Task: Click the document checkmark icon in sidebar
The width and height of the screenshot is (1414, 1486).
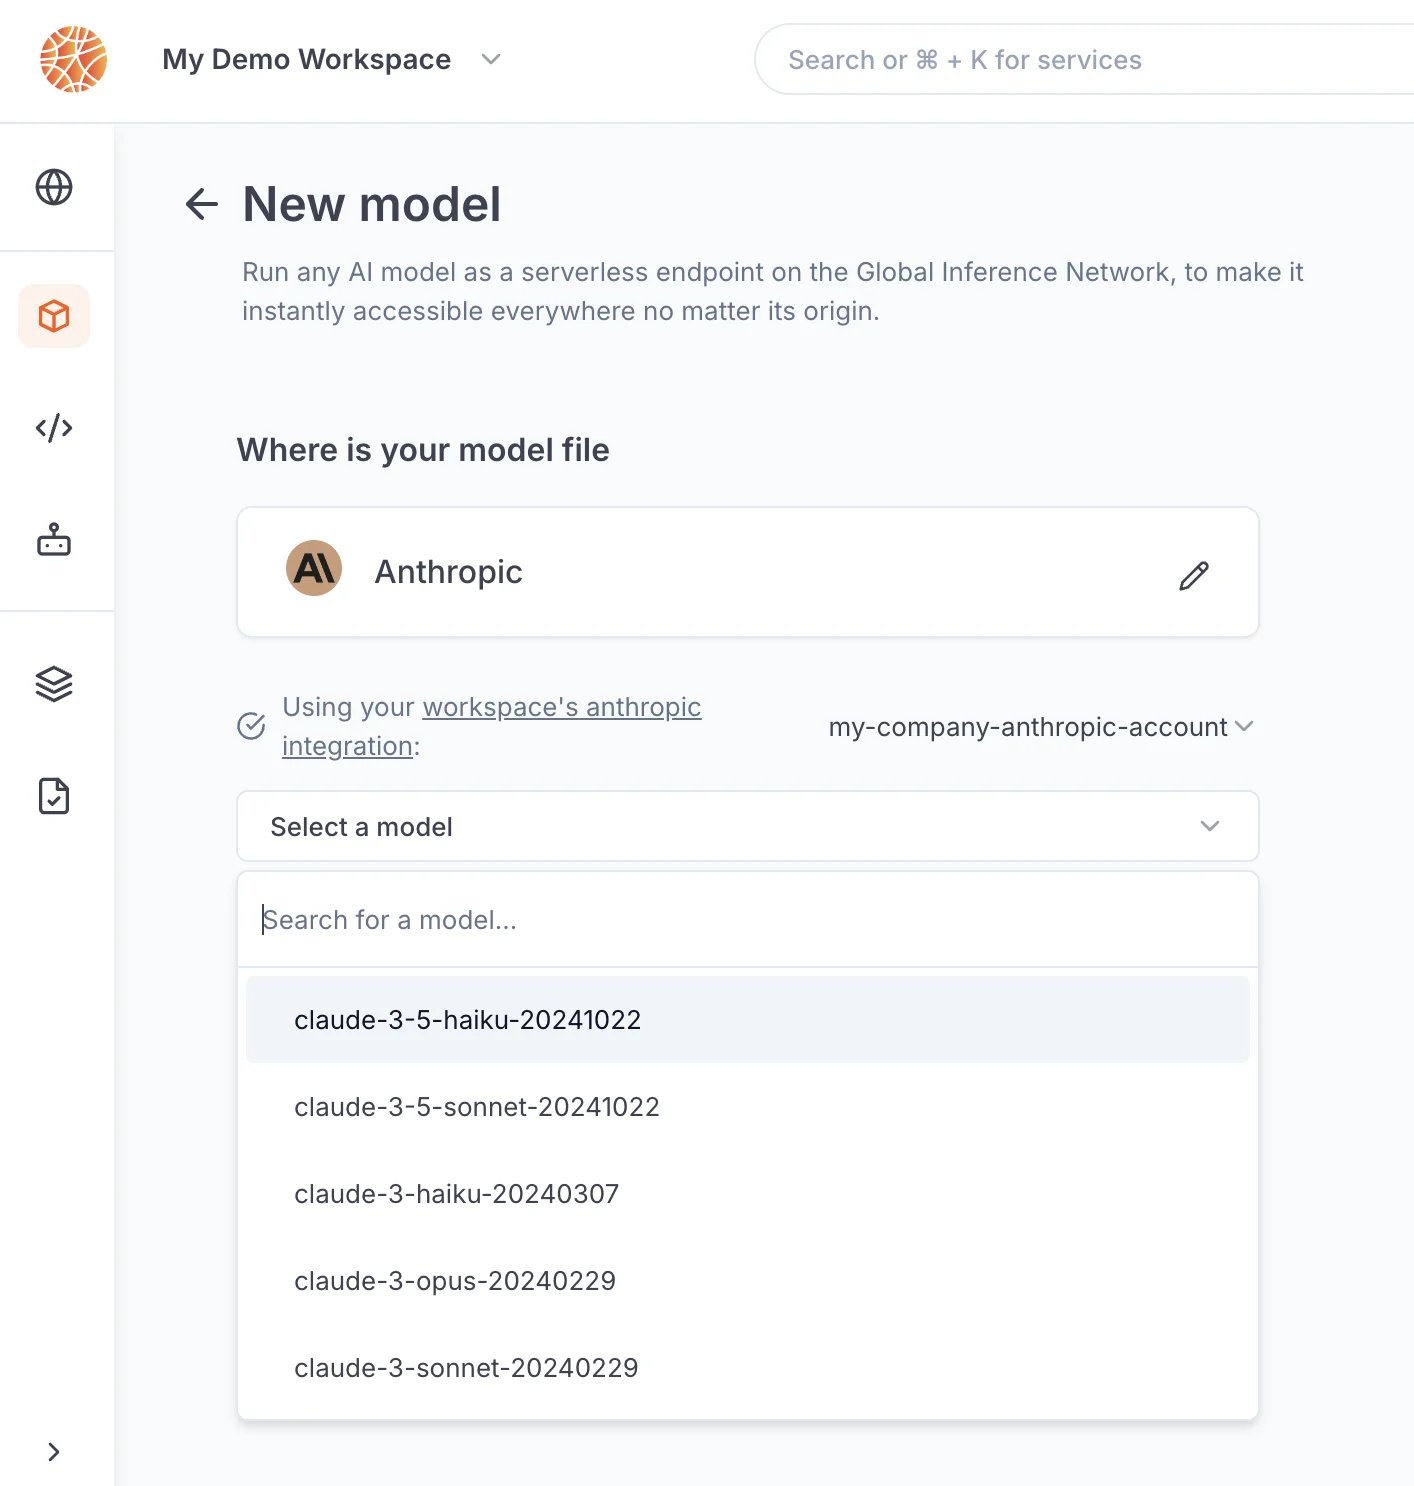Action: click(x=54, y=796)
